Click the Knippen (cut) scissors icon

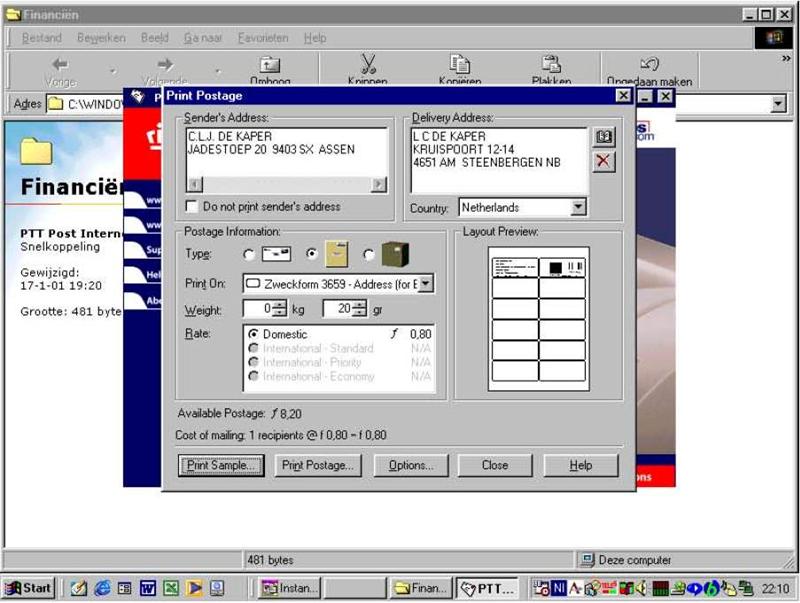coord(367,65)
